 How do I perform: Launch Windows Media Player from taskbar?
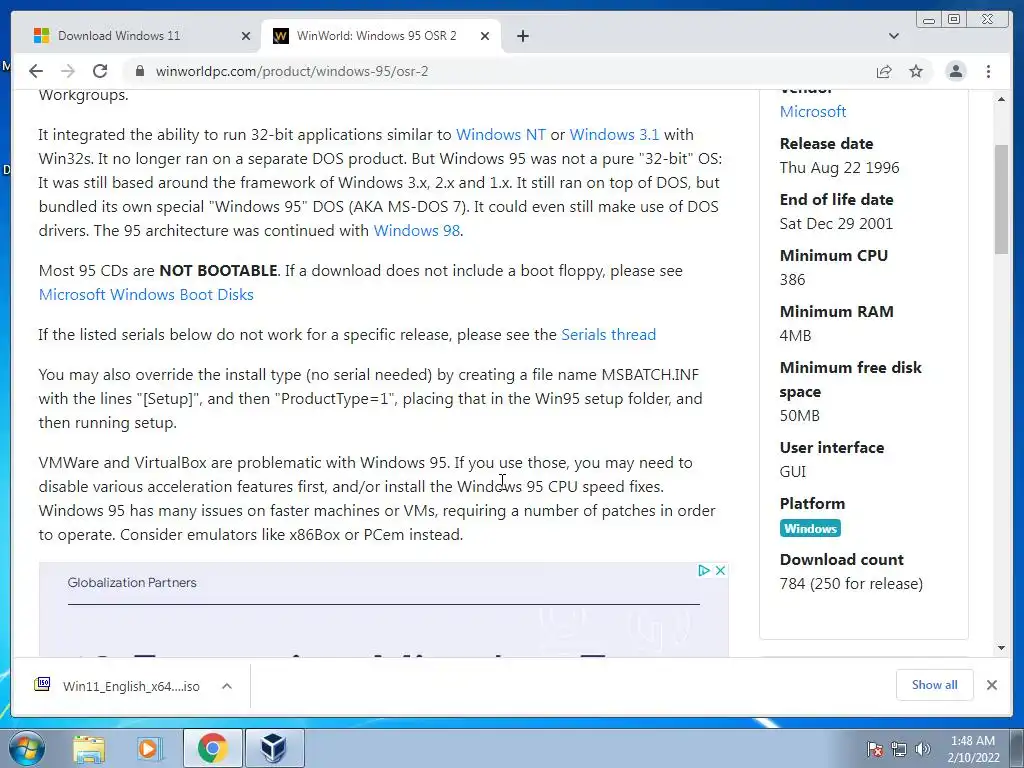click(x=150, y=748)
